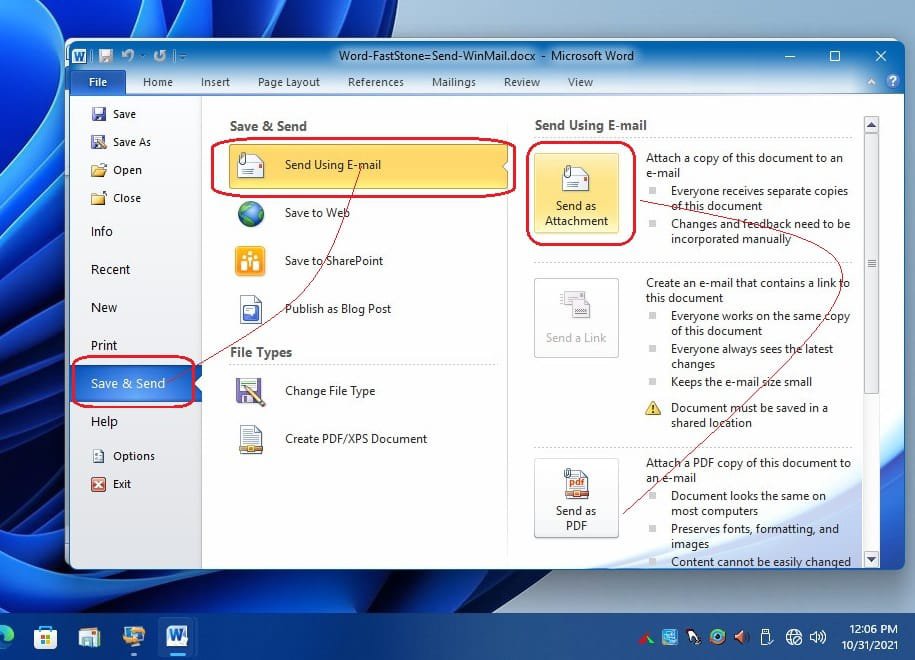This screenshot has height=660, width=915.
Task: Open the Page Layout tab
Action: (x=289, y=82)
